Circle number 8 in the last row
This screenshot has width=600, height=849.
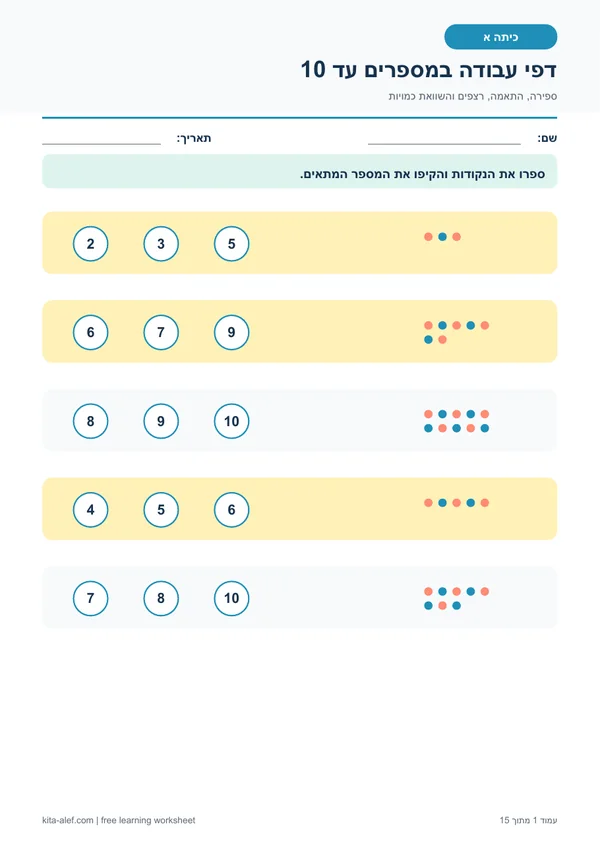point(161,598)
